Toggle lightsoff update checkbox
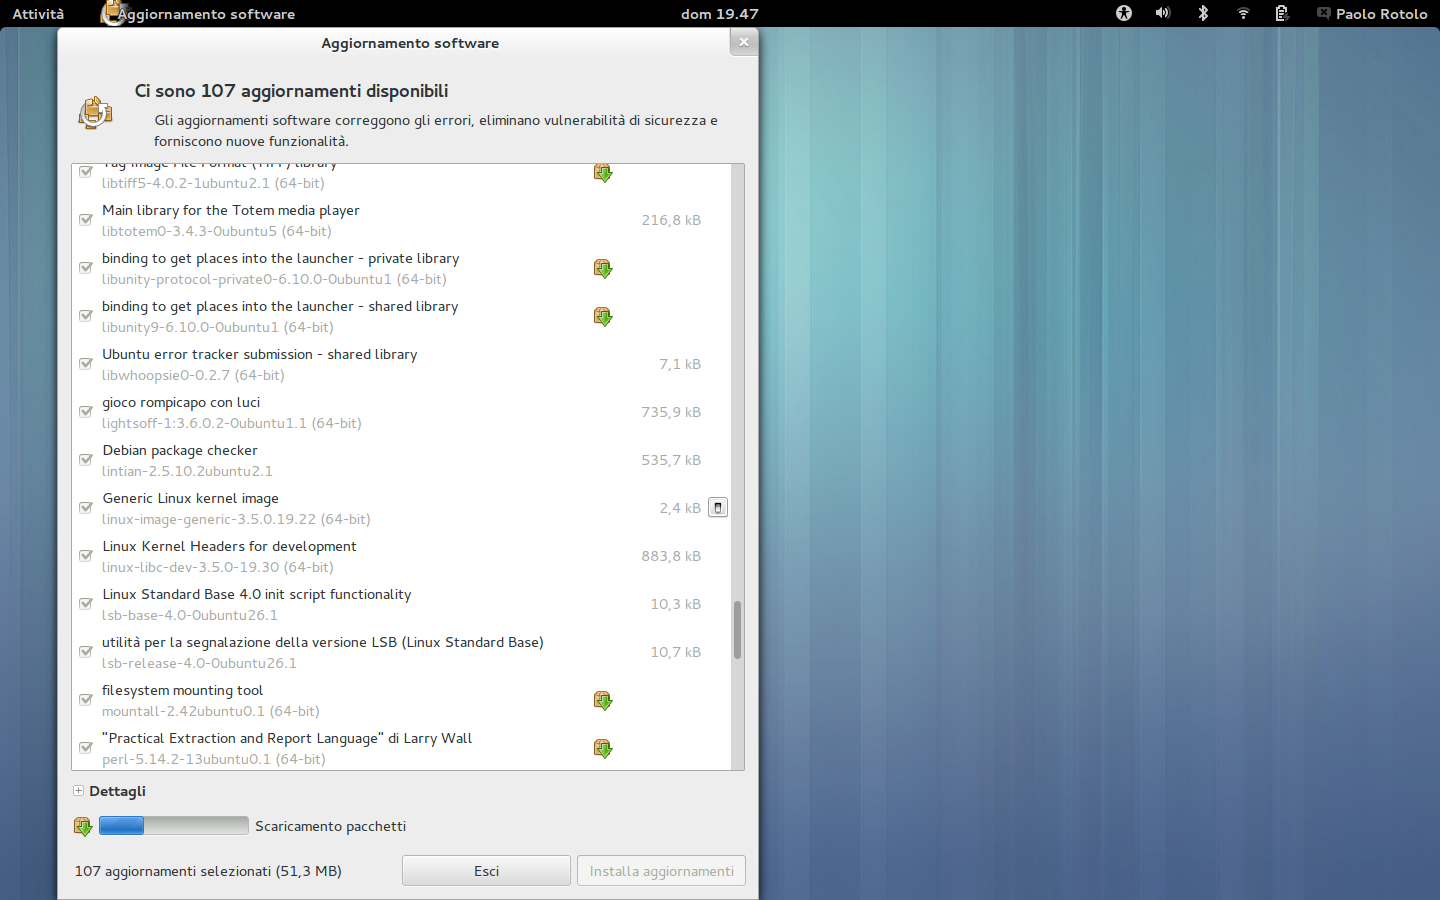The image size is (1440, 900). (86, 411)
